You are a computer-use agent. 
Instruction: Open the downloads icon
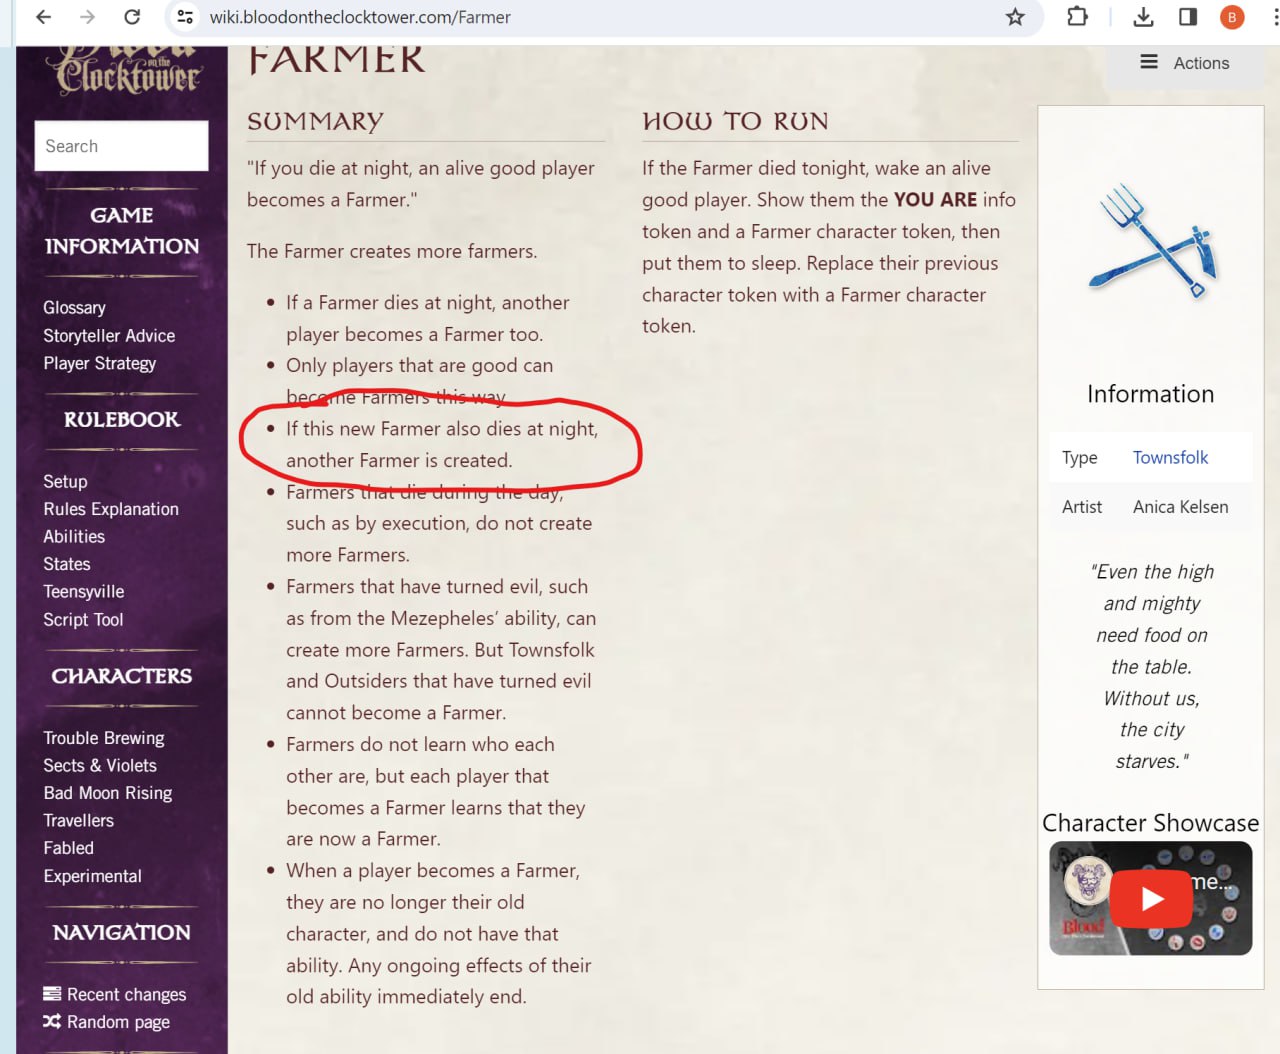(1143, 17)
